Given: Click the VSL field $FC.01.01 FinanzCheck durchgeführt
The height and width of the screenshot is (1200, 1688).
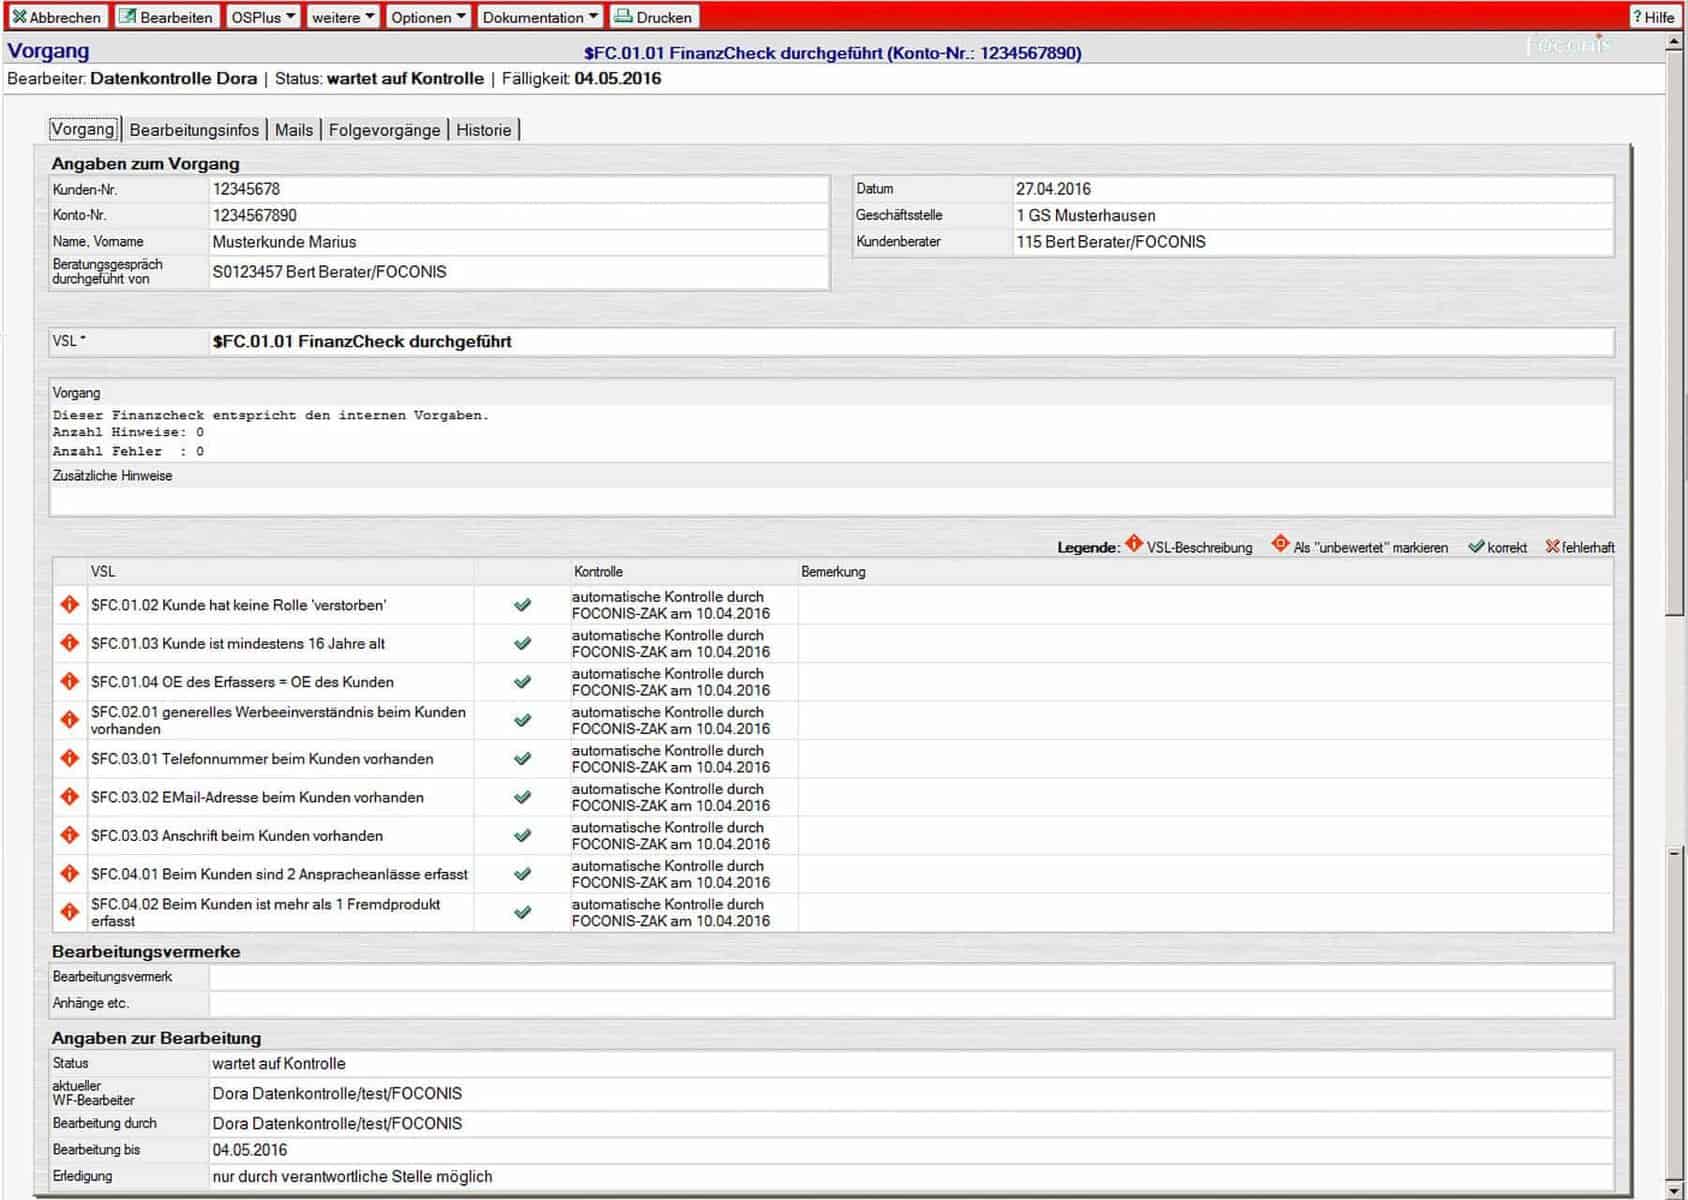Looking at the screenshot, I should tap(911, 342).
